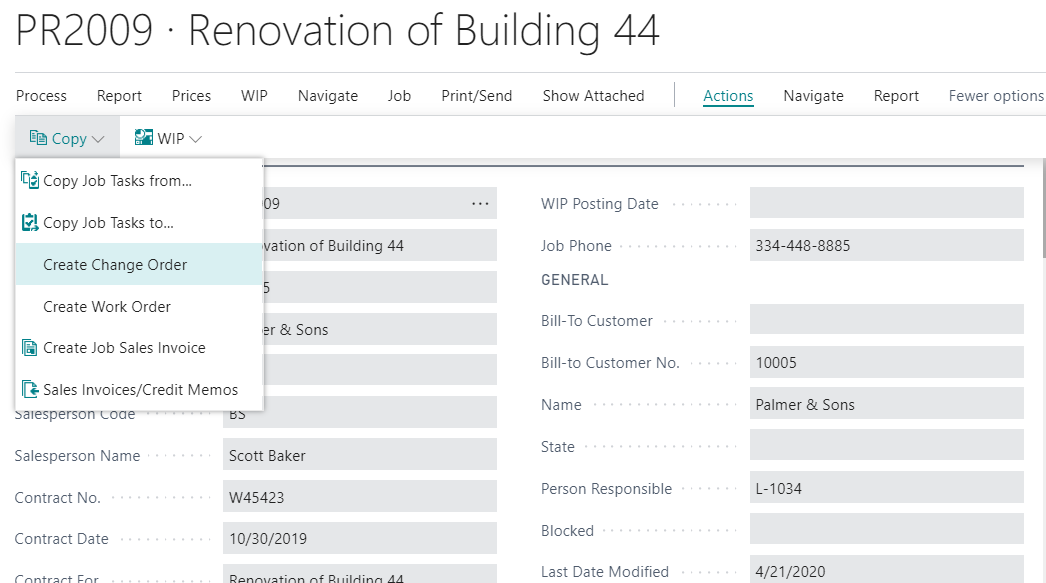Click the Job Phone field
1046x583 pixels.
point(886,245)
